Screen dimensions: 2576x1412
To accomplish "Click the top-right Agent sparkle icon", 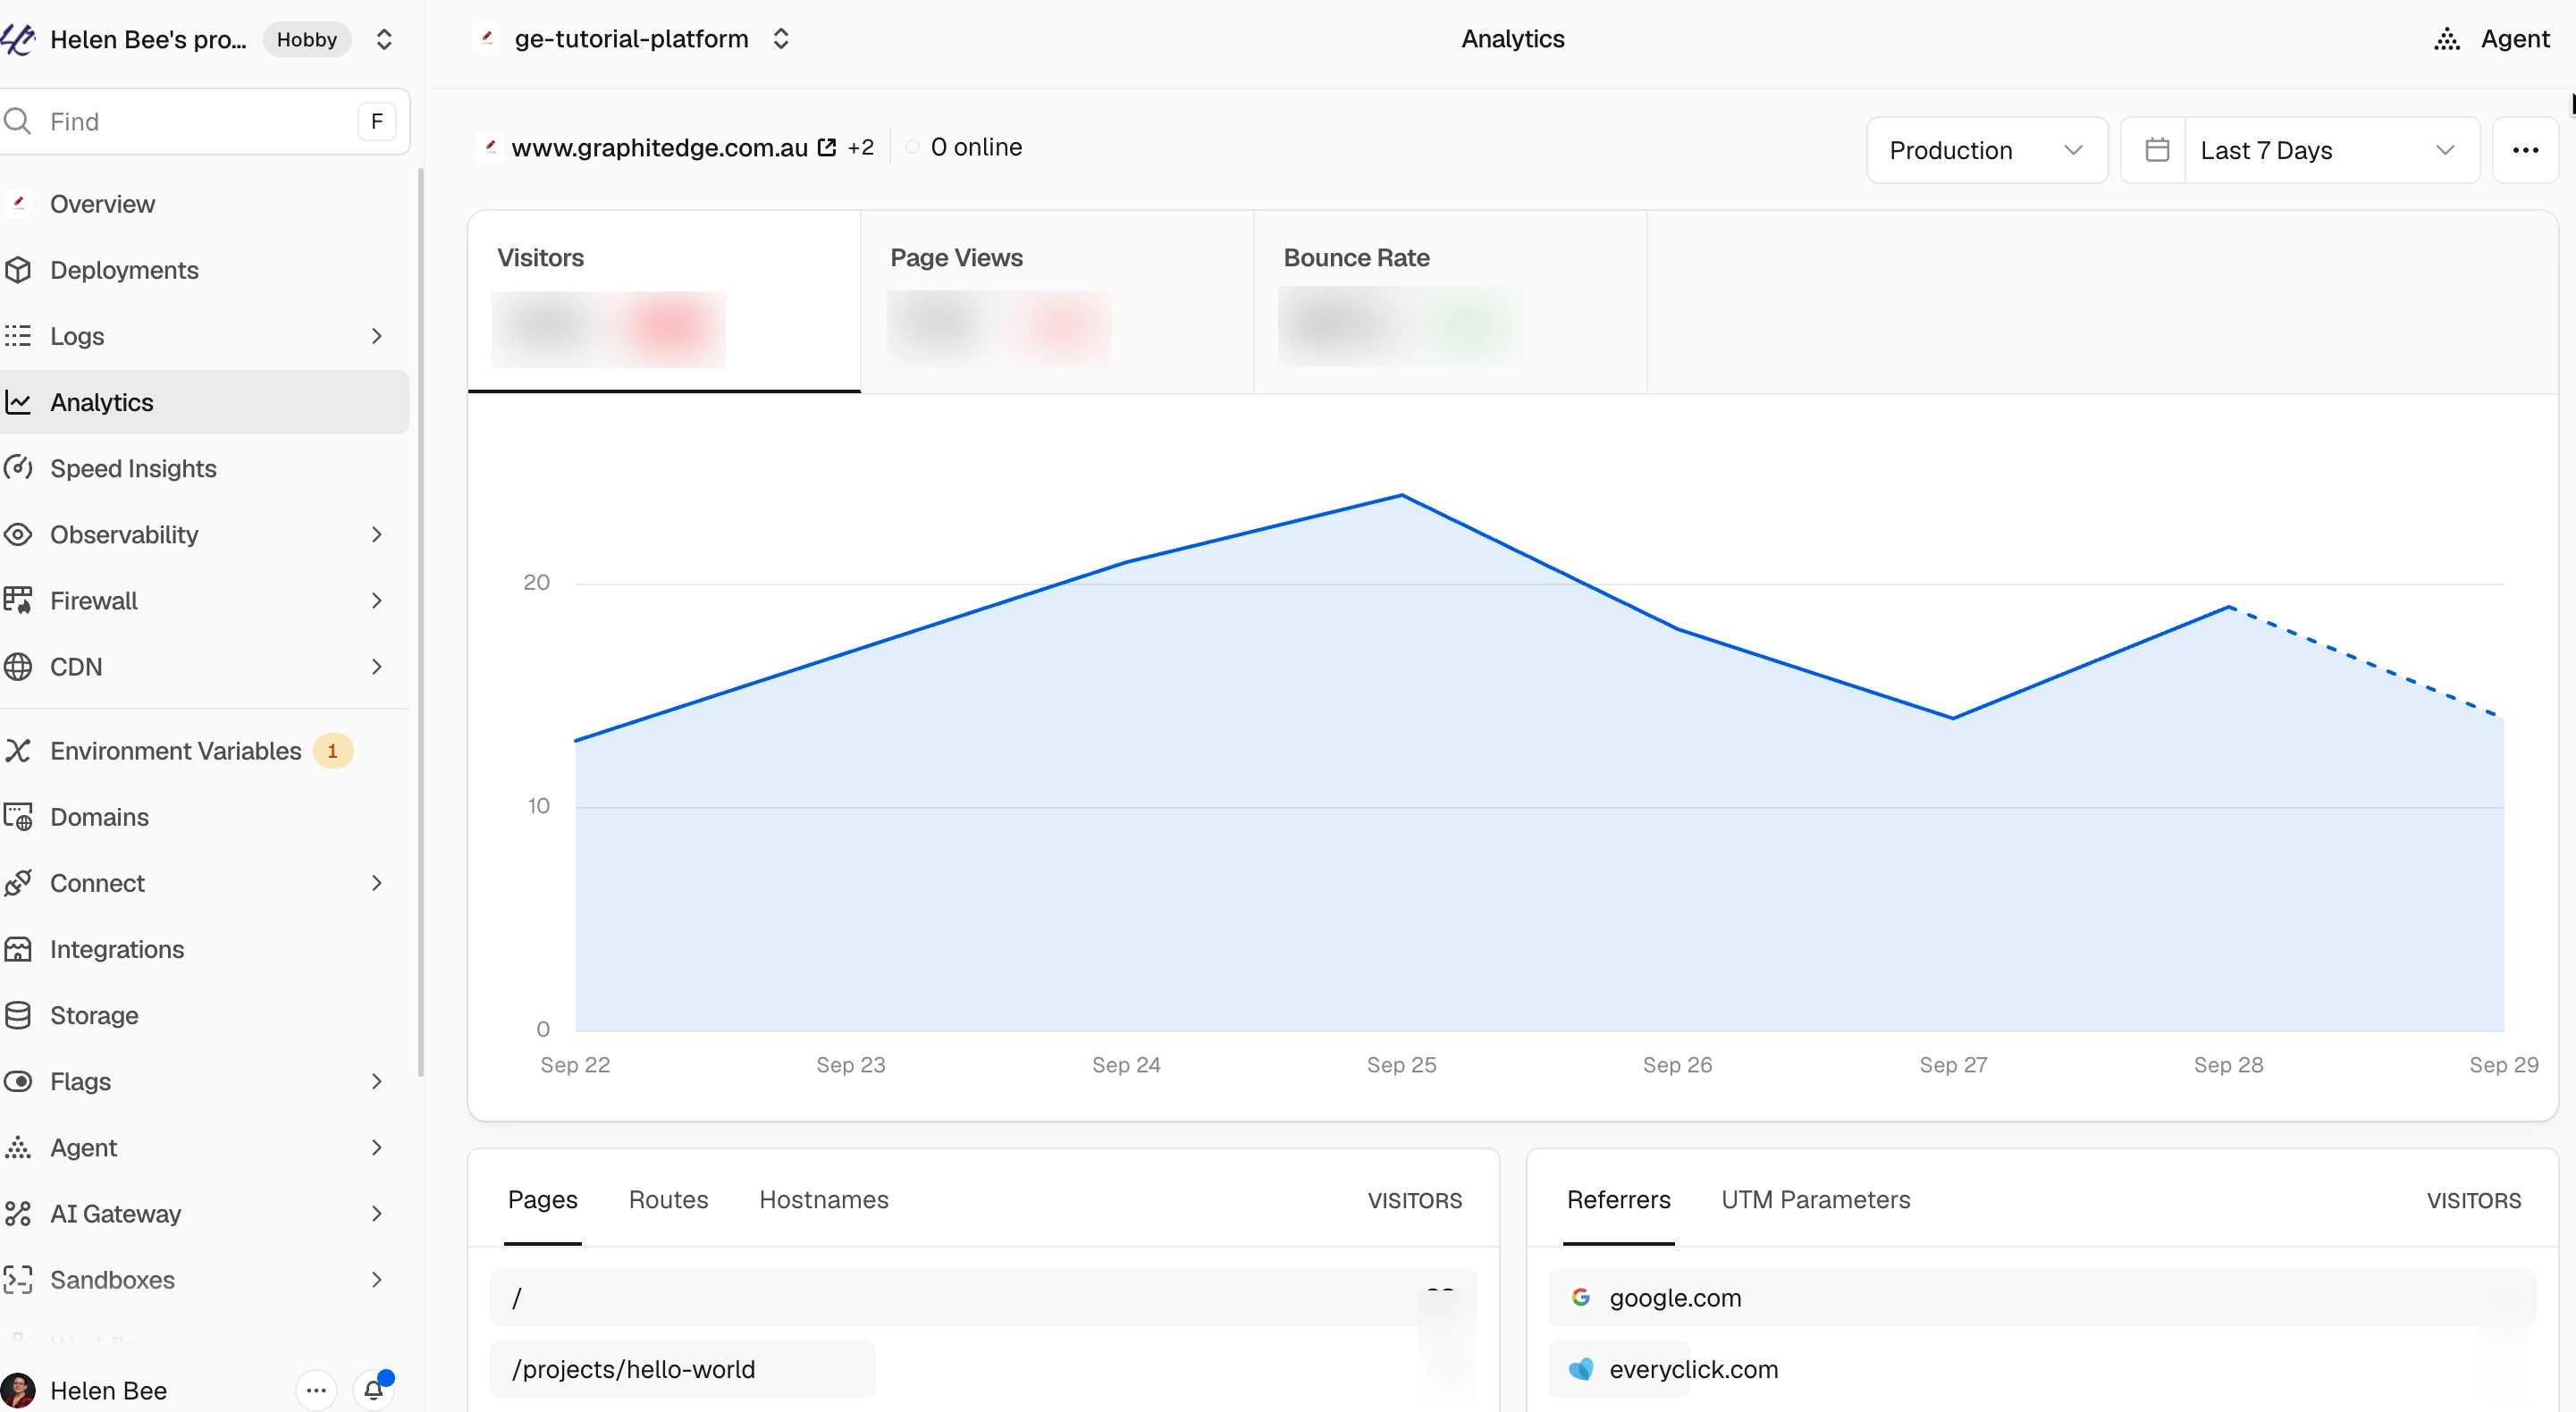I will tap(2447, 39).
